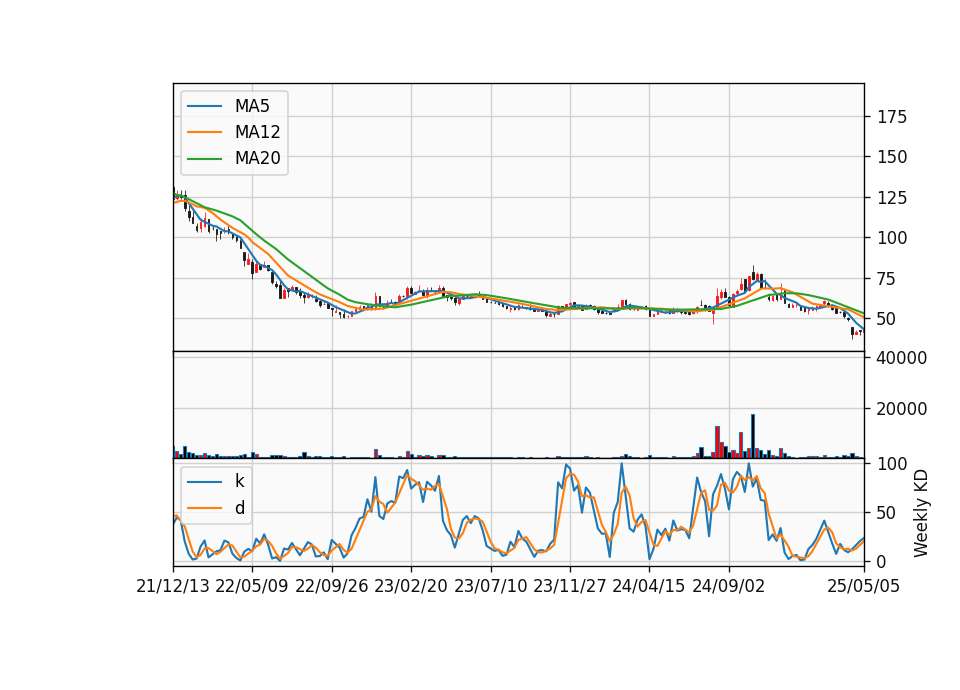The image size is (960, 690).
Task: Click the 40000 volume axis label
Action: click(902, 358)
